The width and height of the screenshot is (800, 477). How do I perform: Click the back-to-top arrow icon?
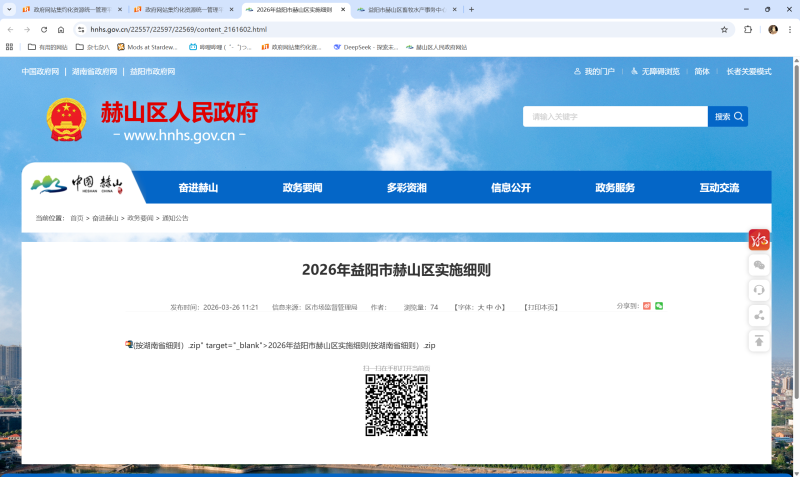pos(759,341)
